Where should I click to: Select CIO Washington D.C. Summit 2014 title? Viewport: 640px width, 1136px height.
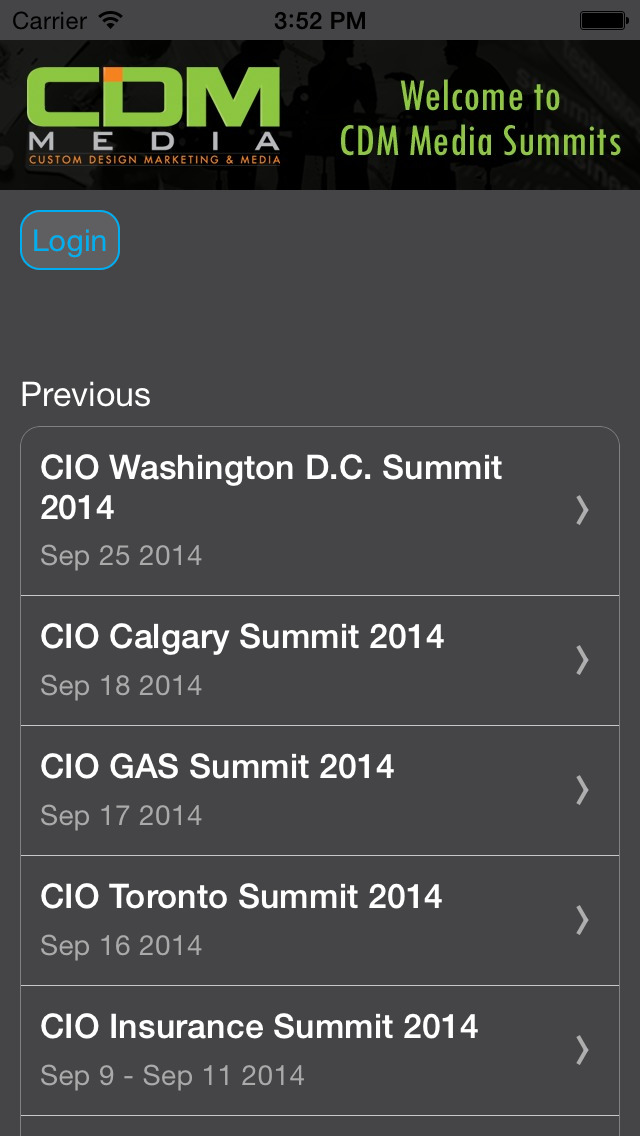pos(271,487)
